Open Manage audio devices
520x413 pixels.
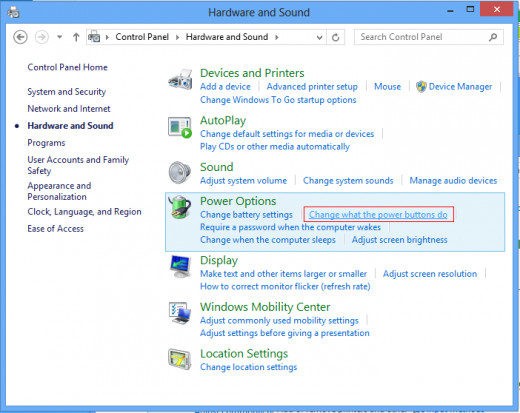(453, 181)
